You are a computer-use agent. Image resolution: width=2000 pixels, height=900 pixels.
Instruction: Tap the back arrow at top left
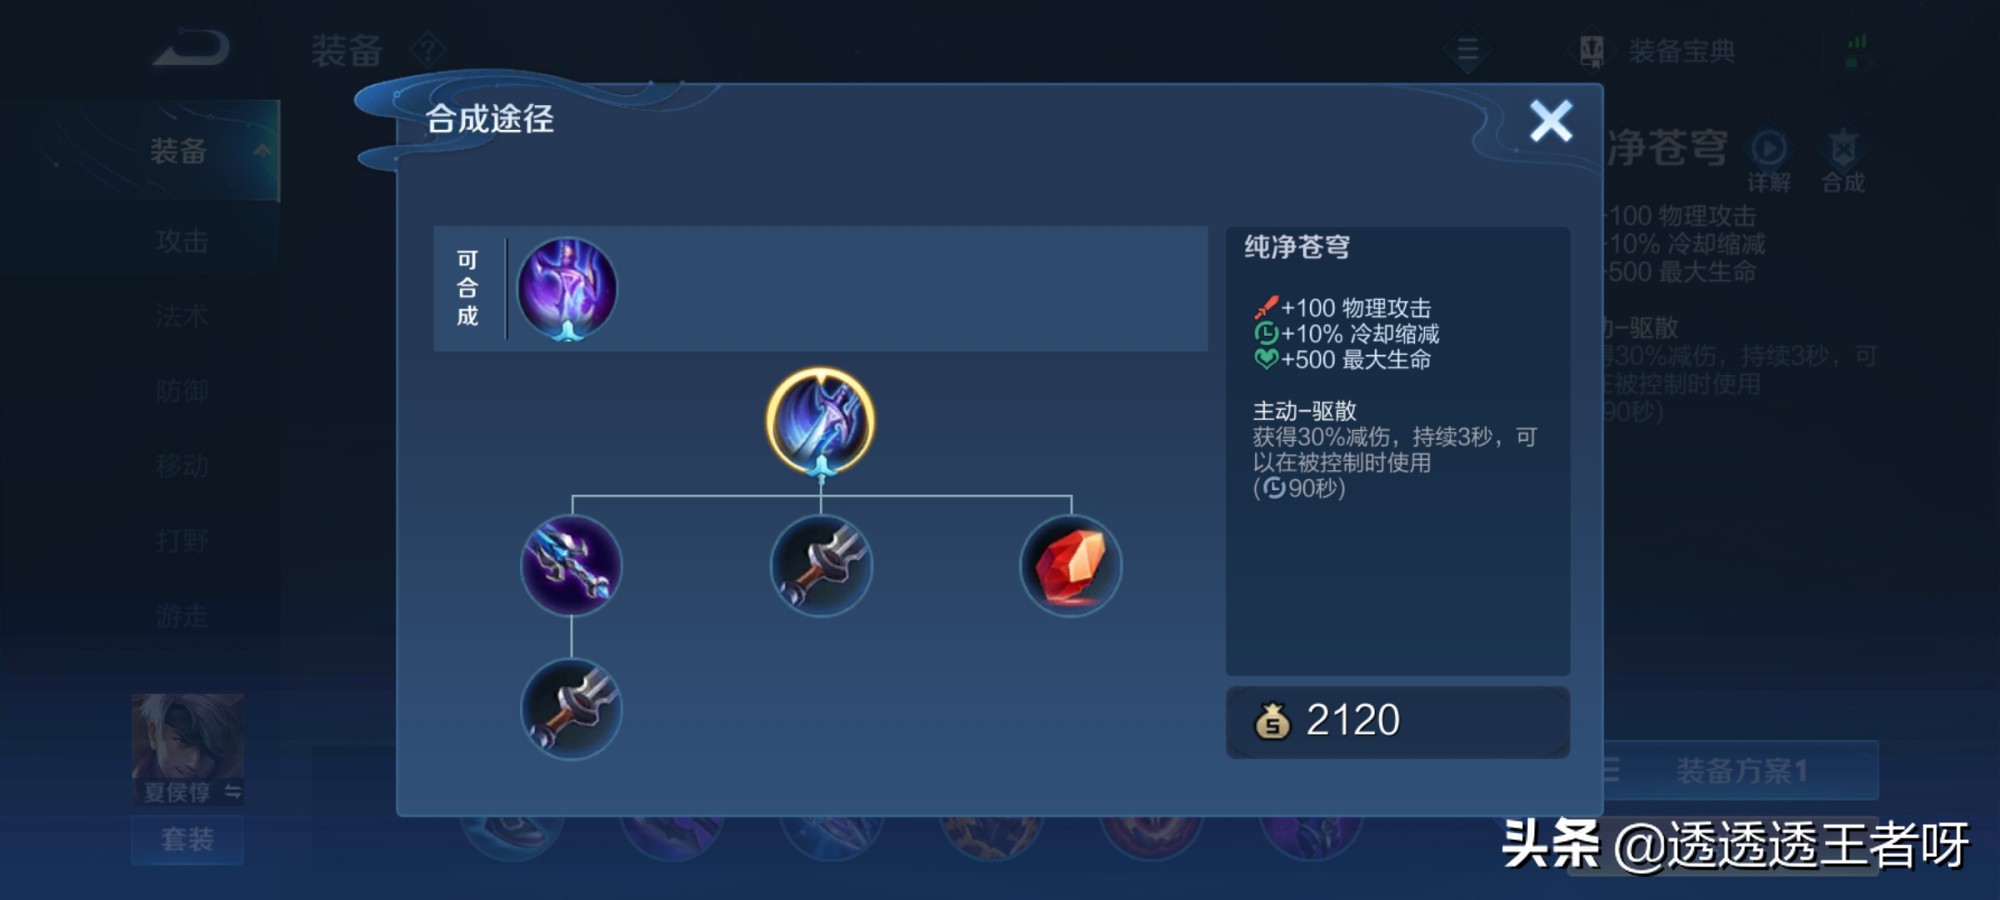192,49
